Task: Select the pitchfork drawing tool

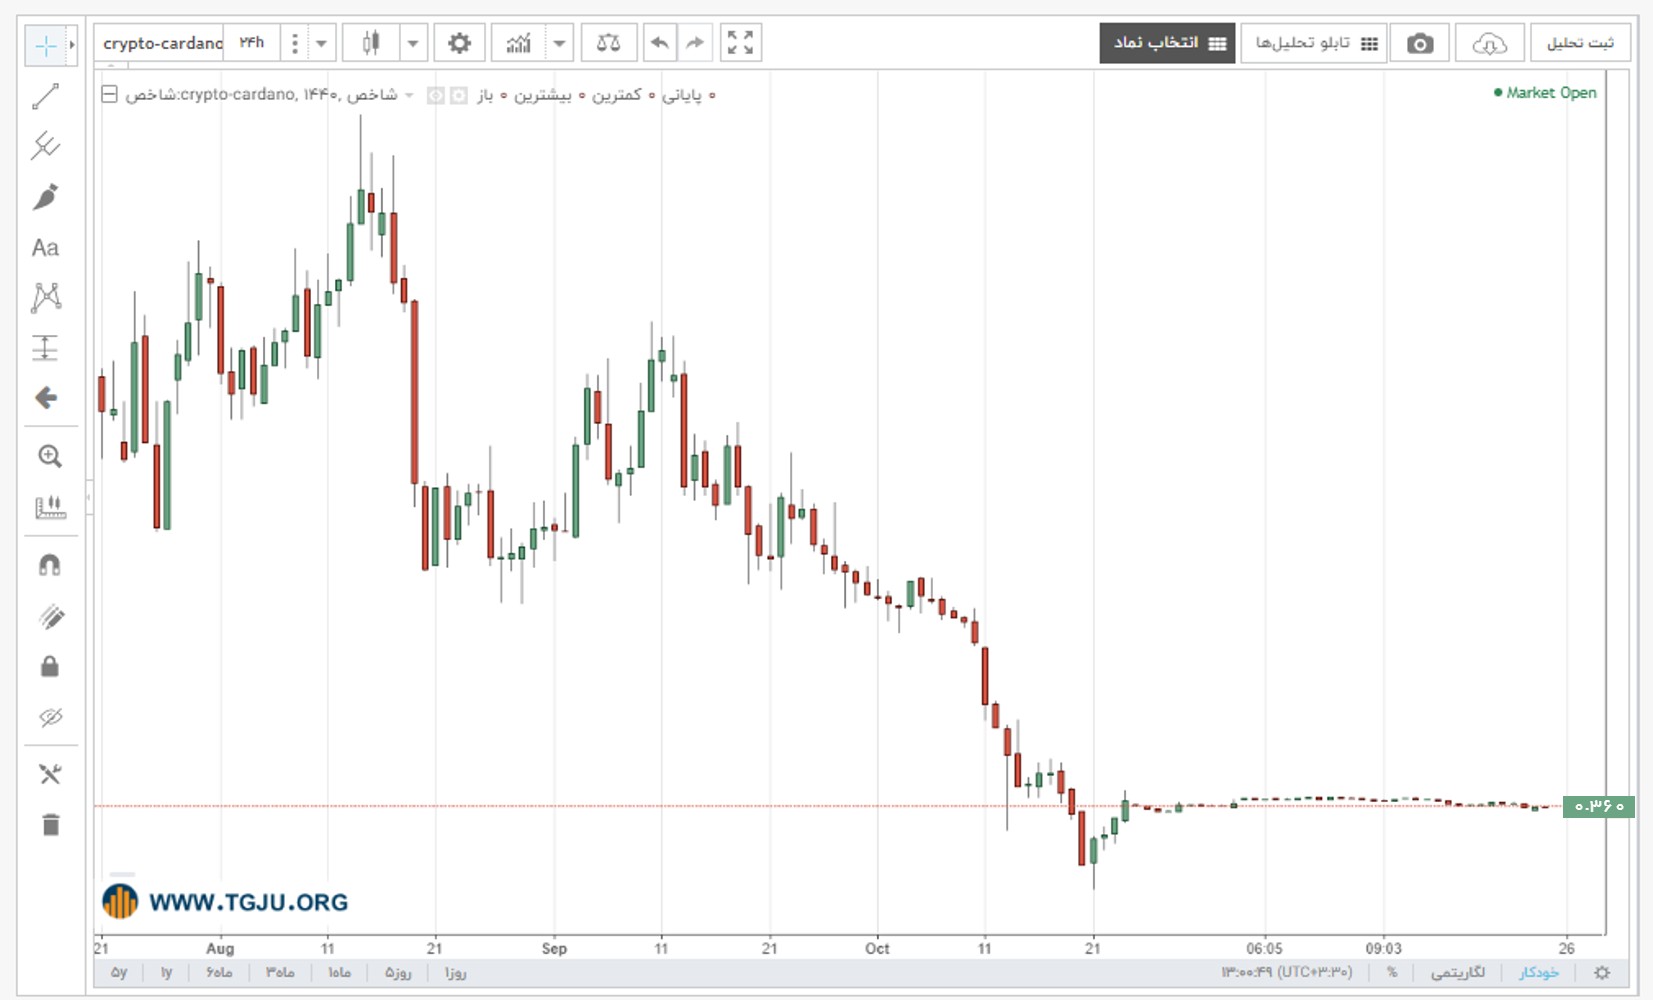Action: pos(46,146)
